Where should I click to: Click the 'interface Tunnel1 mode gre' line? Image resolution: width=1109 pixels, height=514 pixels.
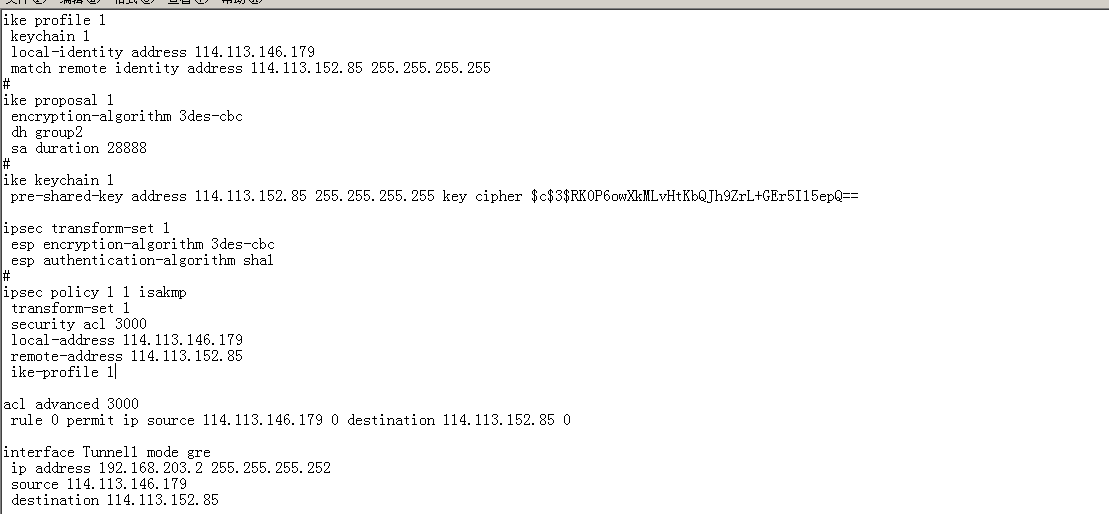[106, 453]
